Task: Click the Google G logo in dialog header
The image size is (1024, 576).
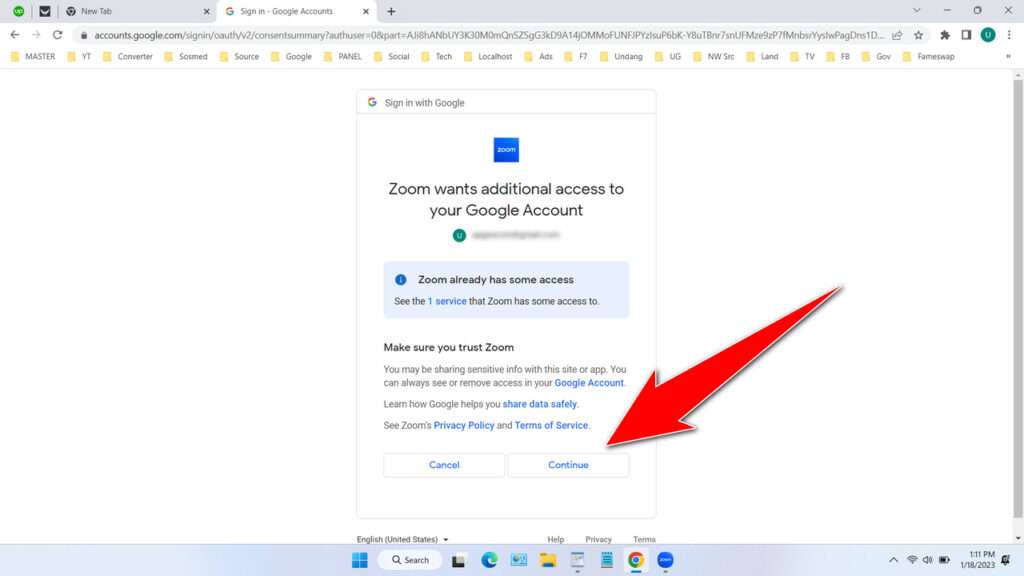Action: pyautogui.click(x=372, y=103)
